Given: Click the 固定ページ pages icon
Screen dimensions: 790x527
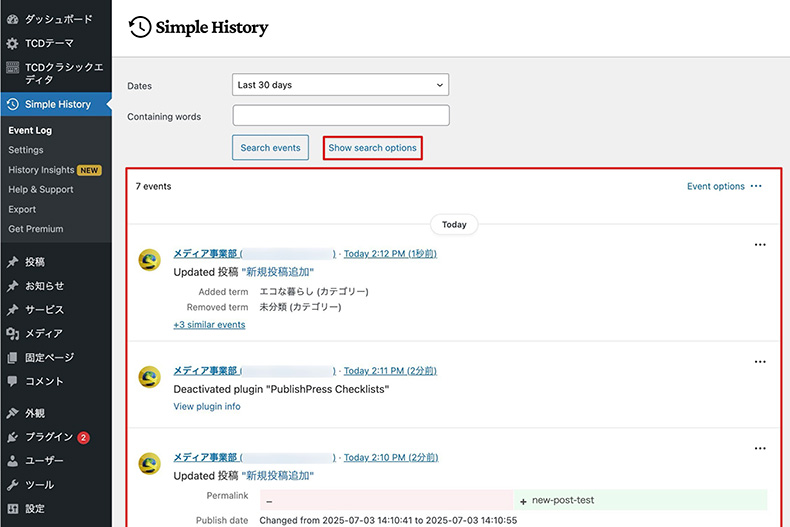Looking at the screenshot, I should [13, 358].
